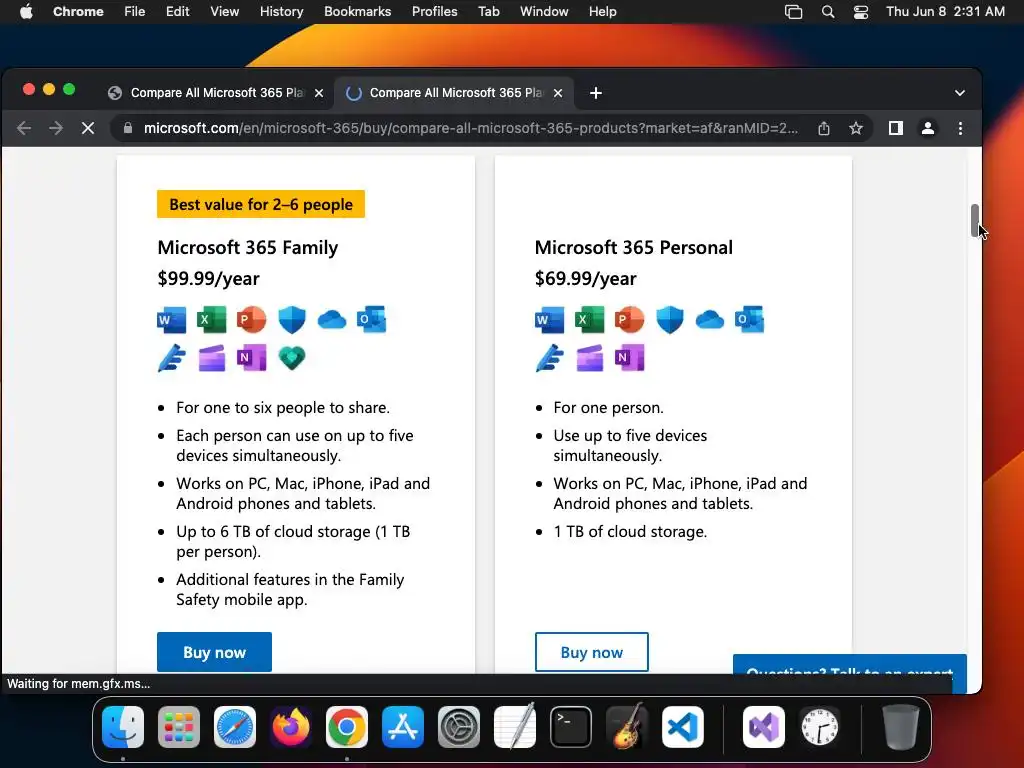Click the Word icon under Microsoft 365 Family
Screen dimensions: 1024x768
pyautogui.click(x=172, y=320)
